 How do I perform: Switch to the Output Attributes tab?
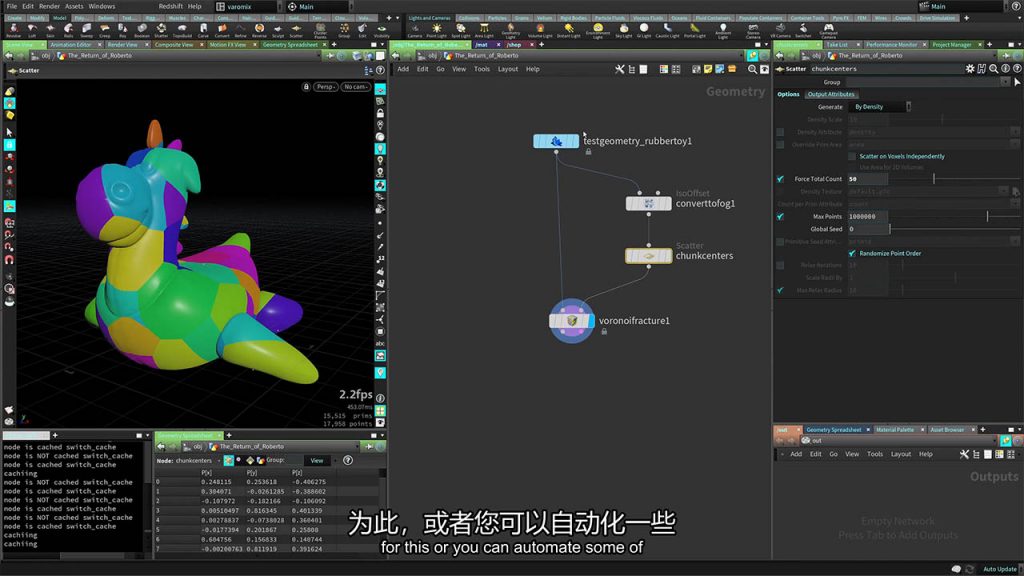[831, 94]
